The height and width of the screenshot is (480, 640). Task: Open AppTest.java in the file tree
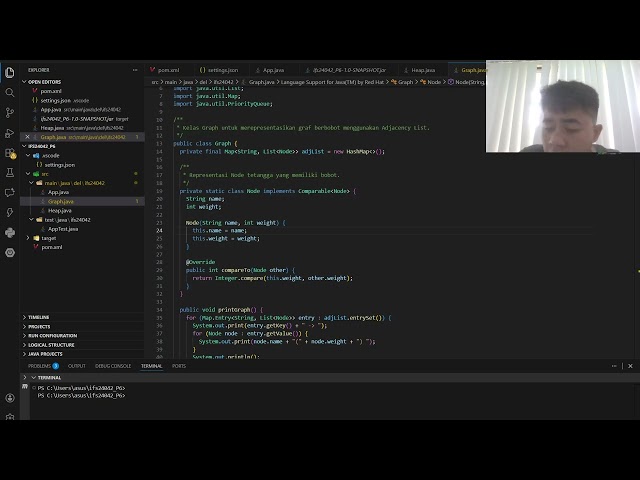click(x=62, y=229)
